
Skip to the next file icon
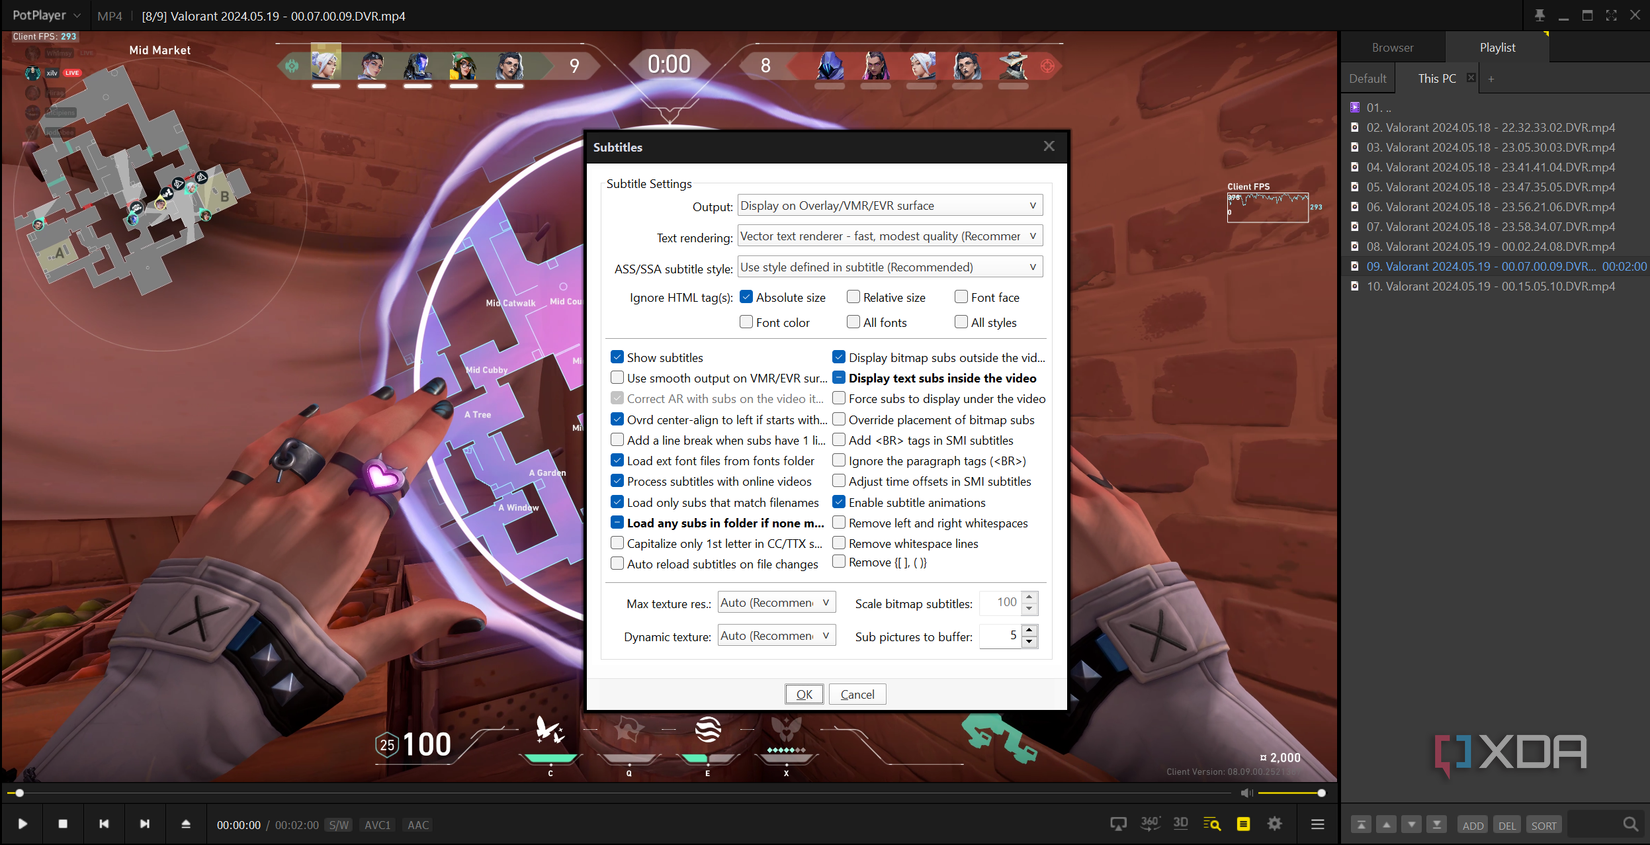point(145,824)
